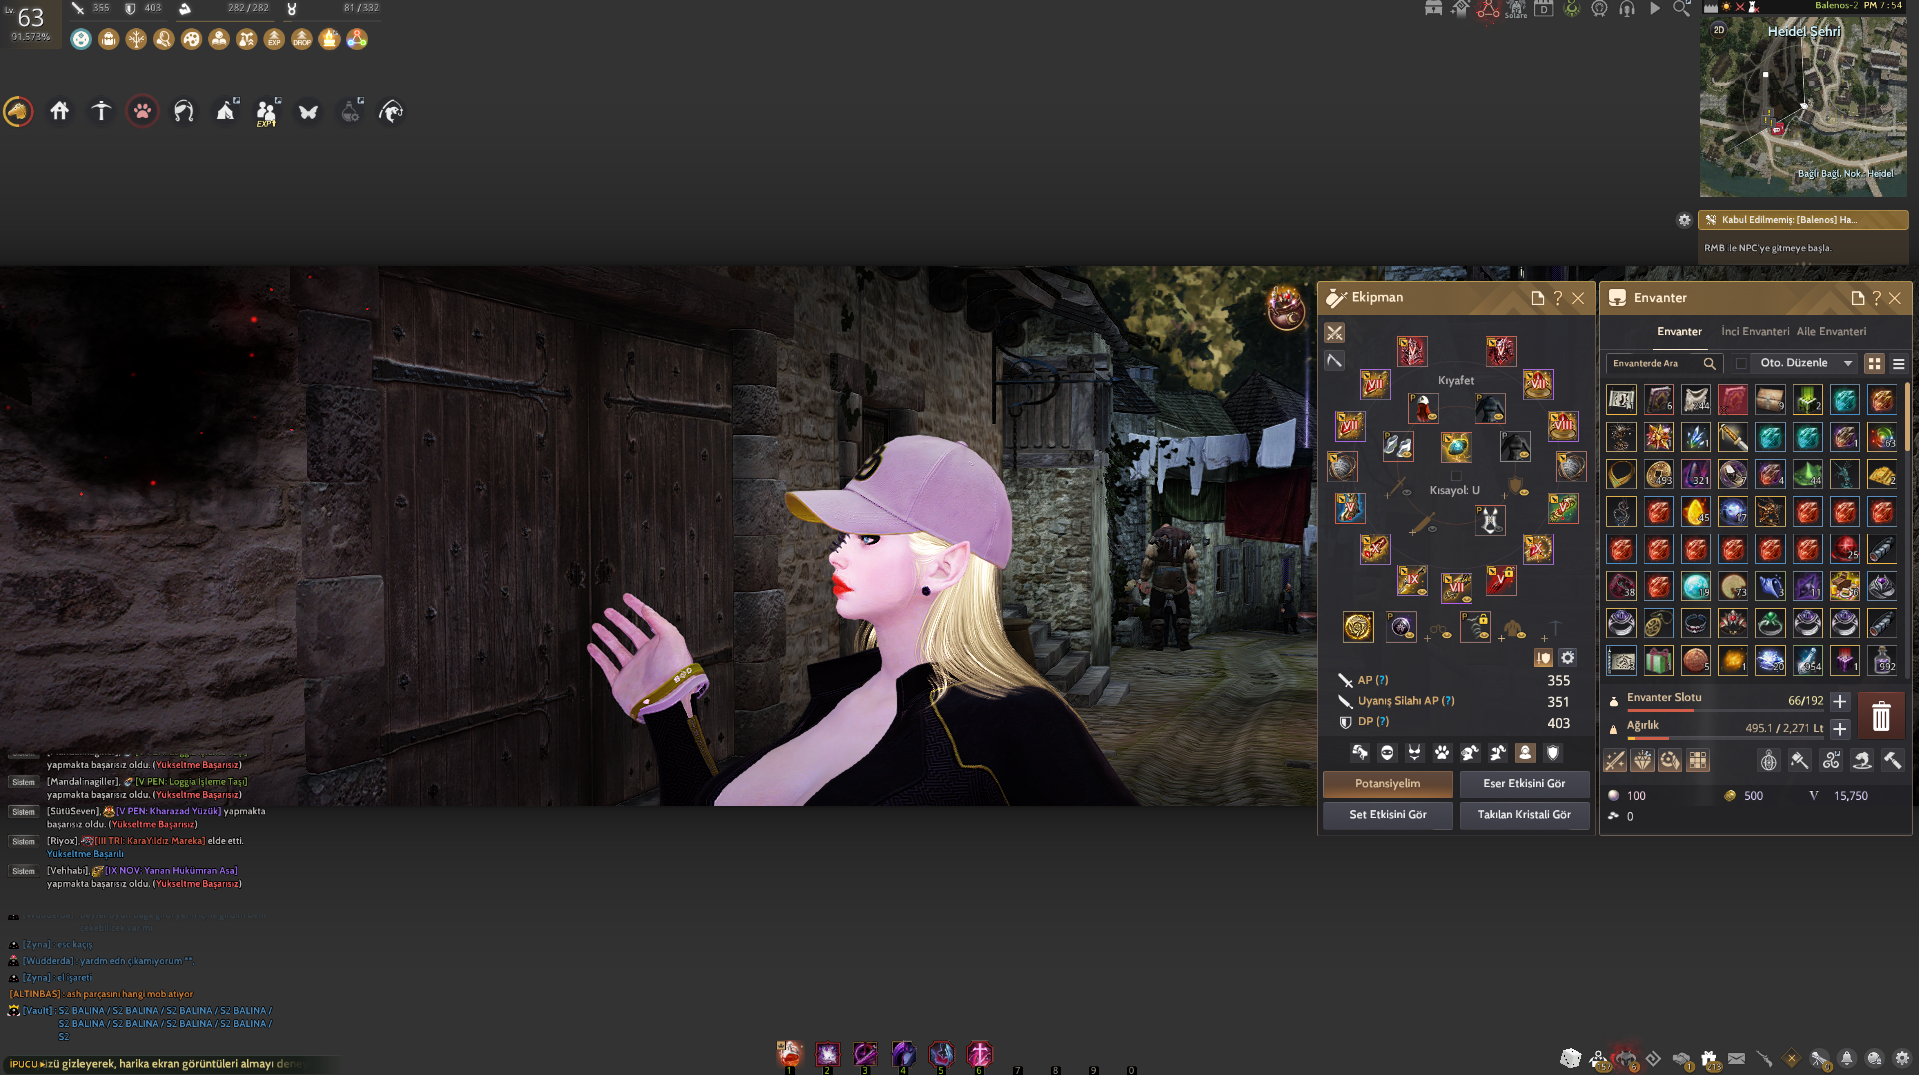Click the enhancement sword sparkle icon
Image resolution: width=1919 pixels, height=1075 pixels.
[1615, 761]
